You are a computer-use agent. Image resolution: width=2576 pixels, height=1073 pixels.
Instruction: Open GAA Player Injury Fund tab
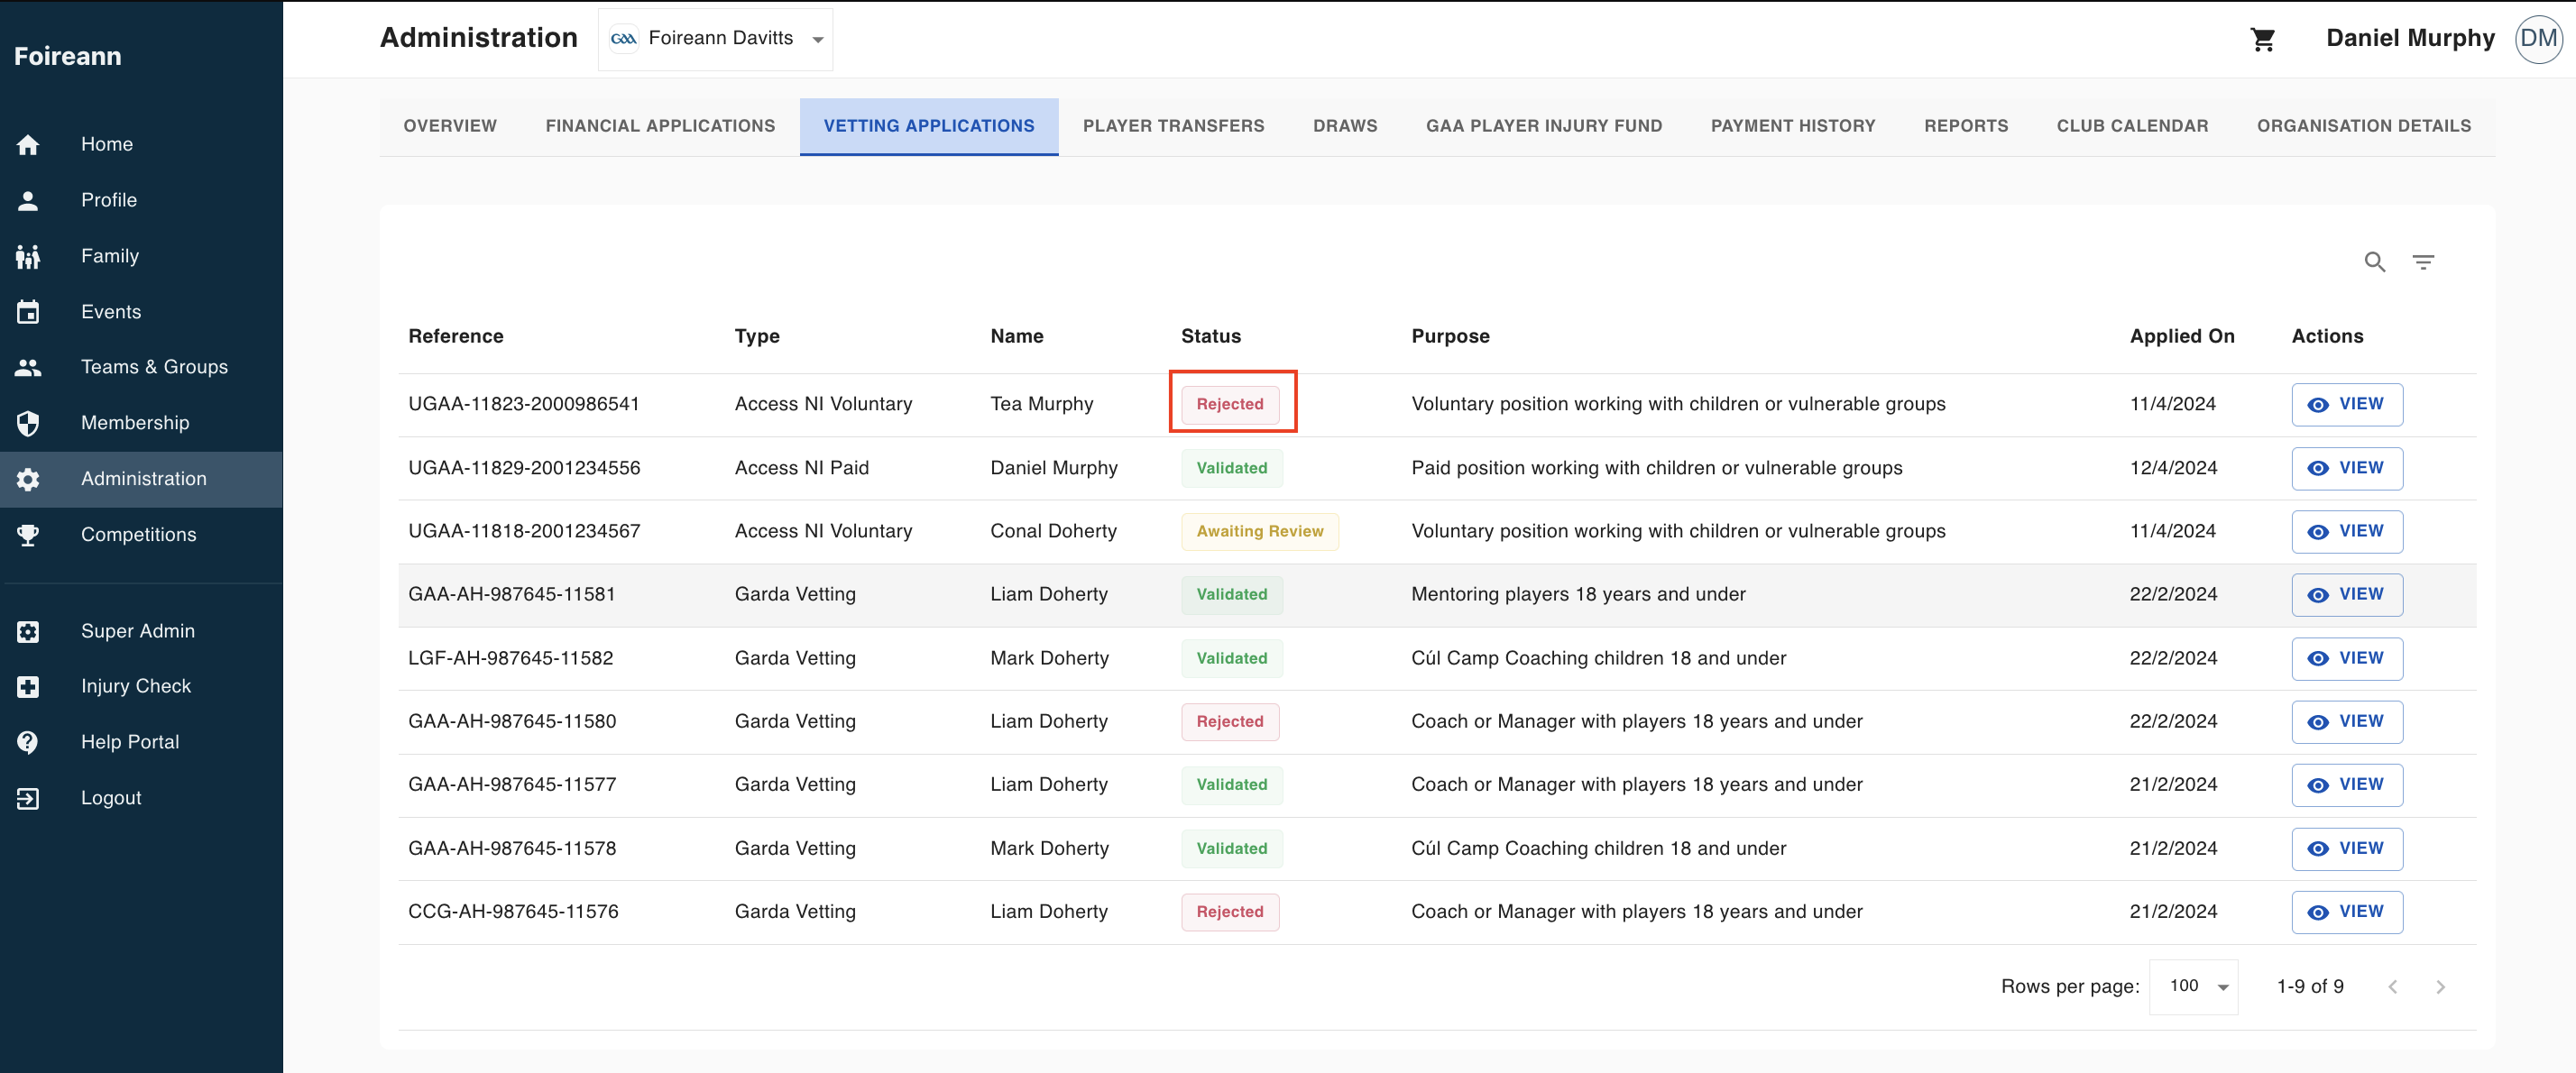click(1544, 126)
